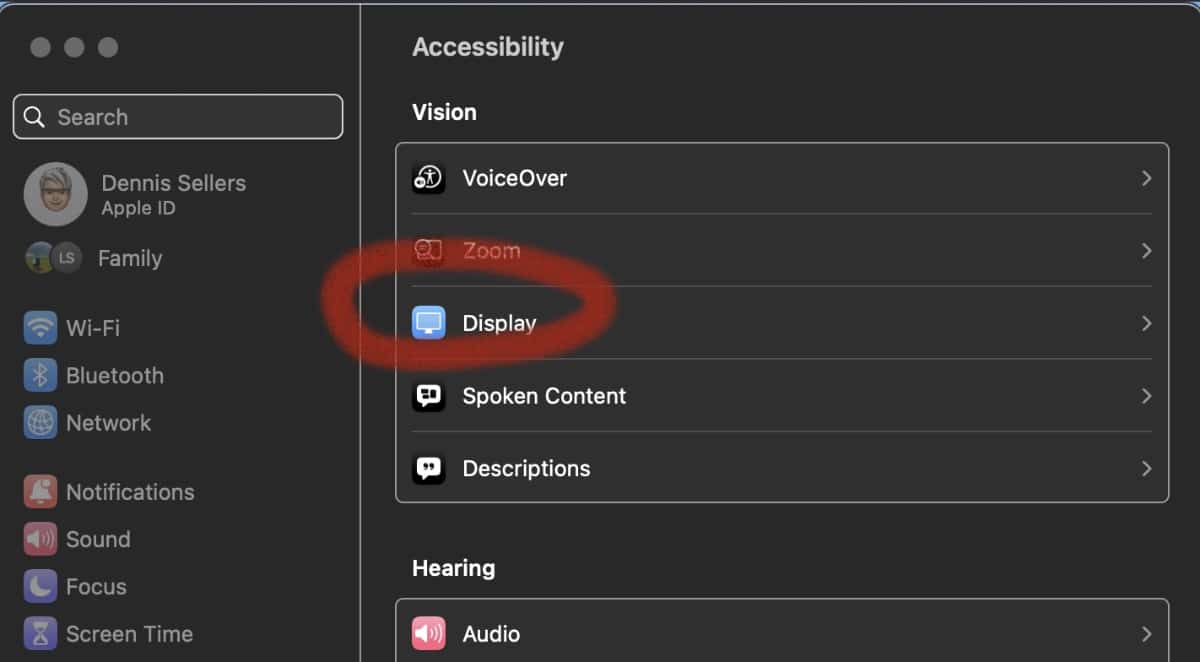This screenshot has width=1200, height=662.
Task: Open the Notifications settings pane
Action: tap(129, 492)
